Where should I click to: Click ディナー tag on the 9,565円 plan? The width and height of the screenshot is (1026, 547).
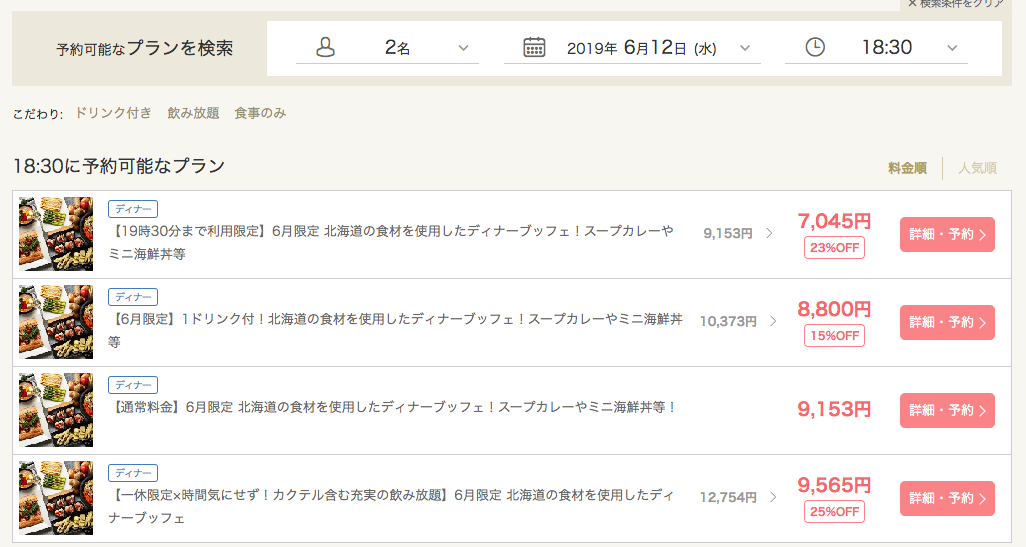133,472
